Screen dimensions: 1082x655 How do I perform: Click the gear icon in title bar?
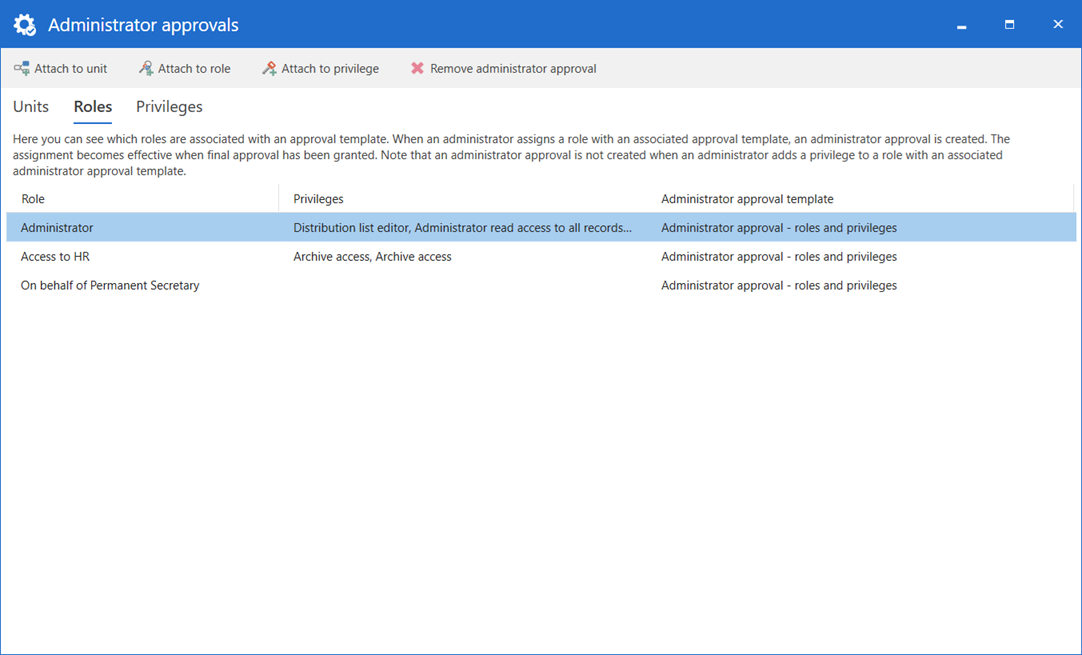(x=25, y=25)
